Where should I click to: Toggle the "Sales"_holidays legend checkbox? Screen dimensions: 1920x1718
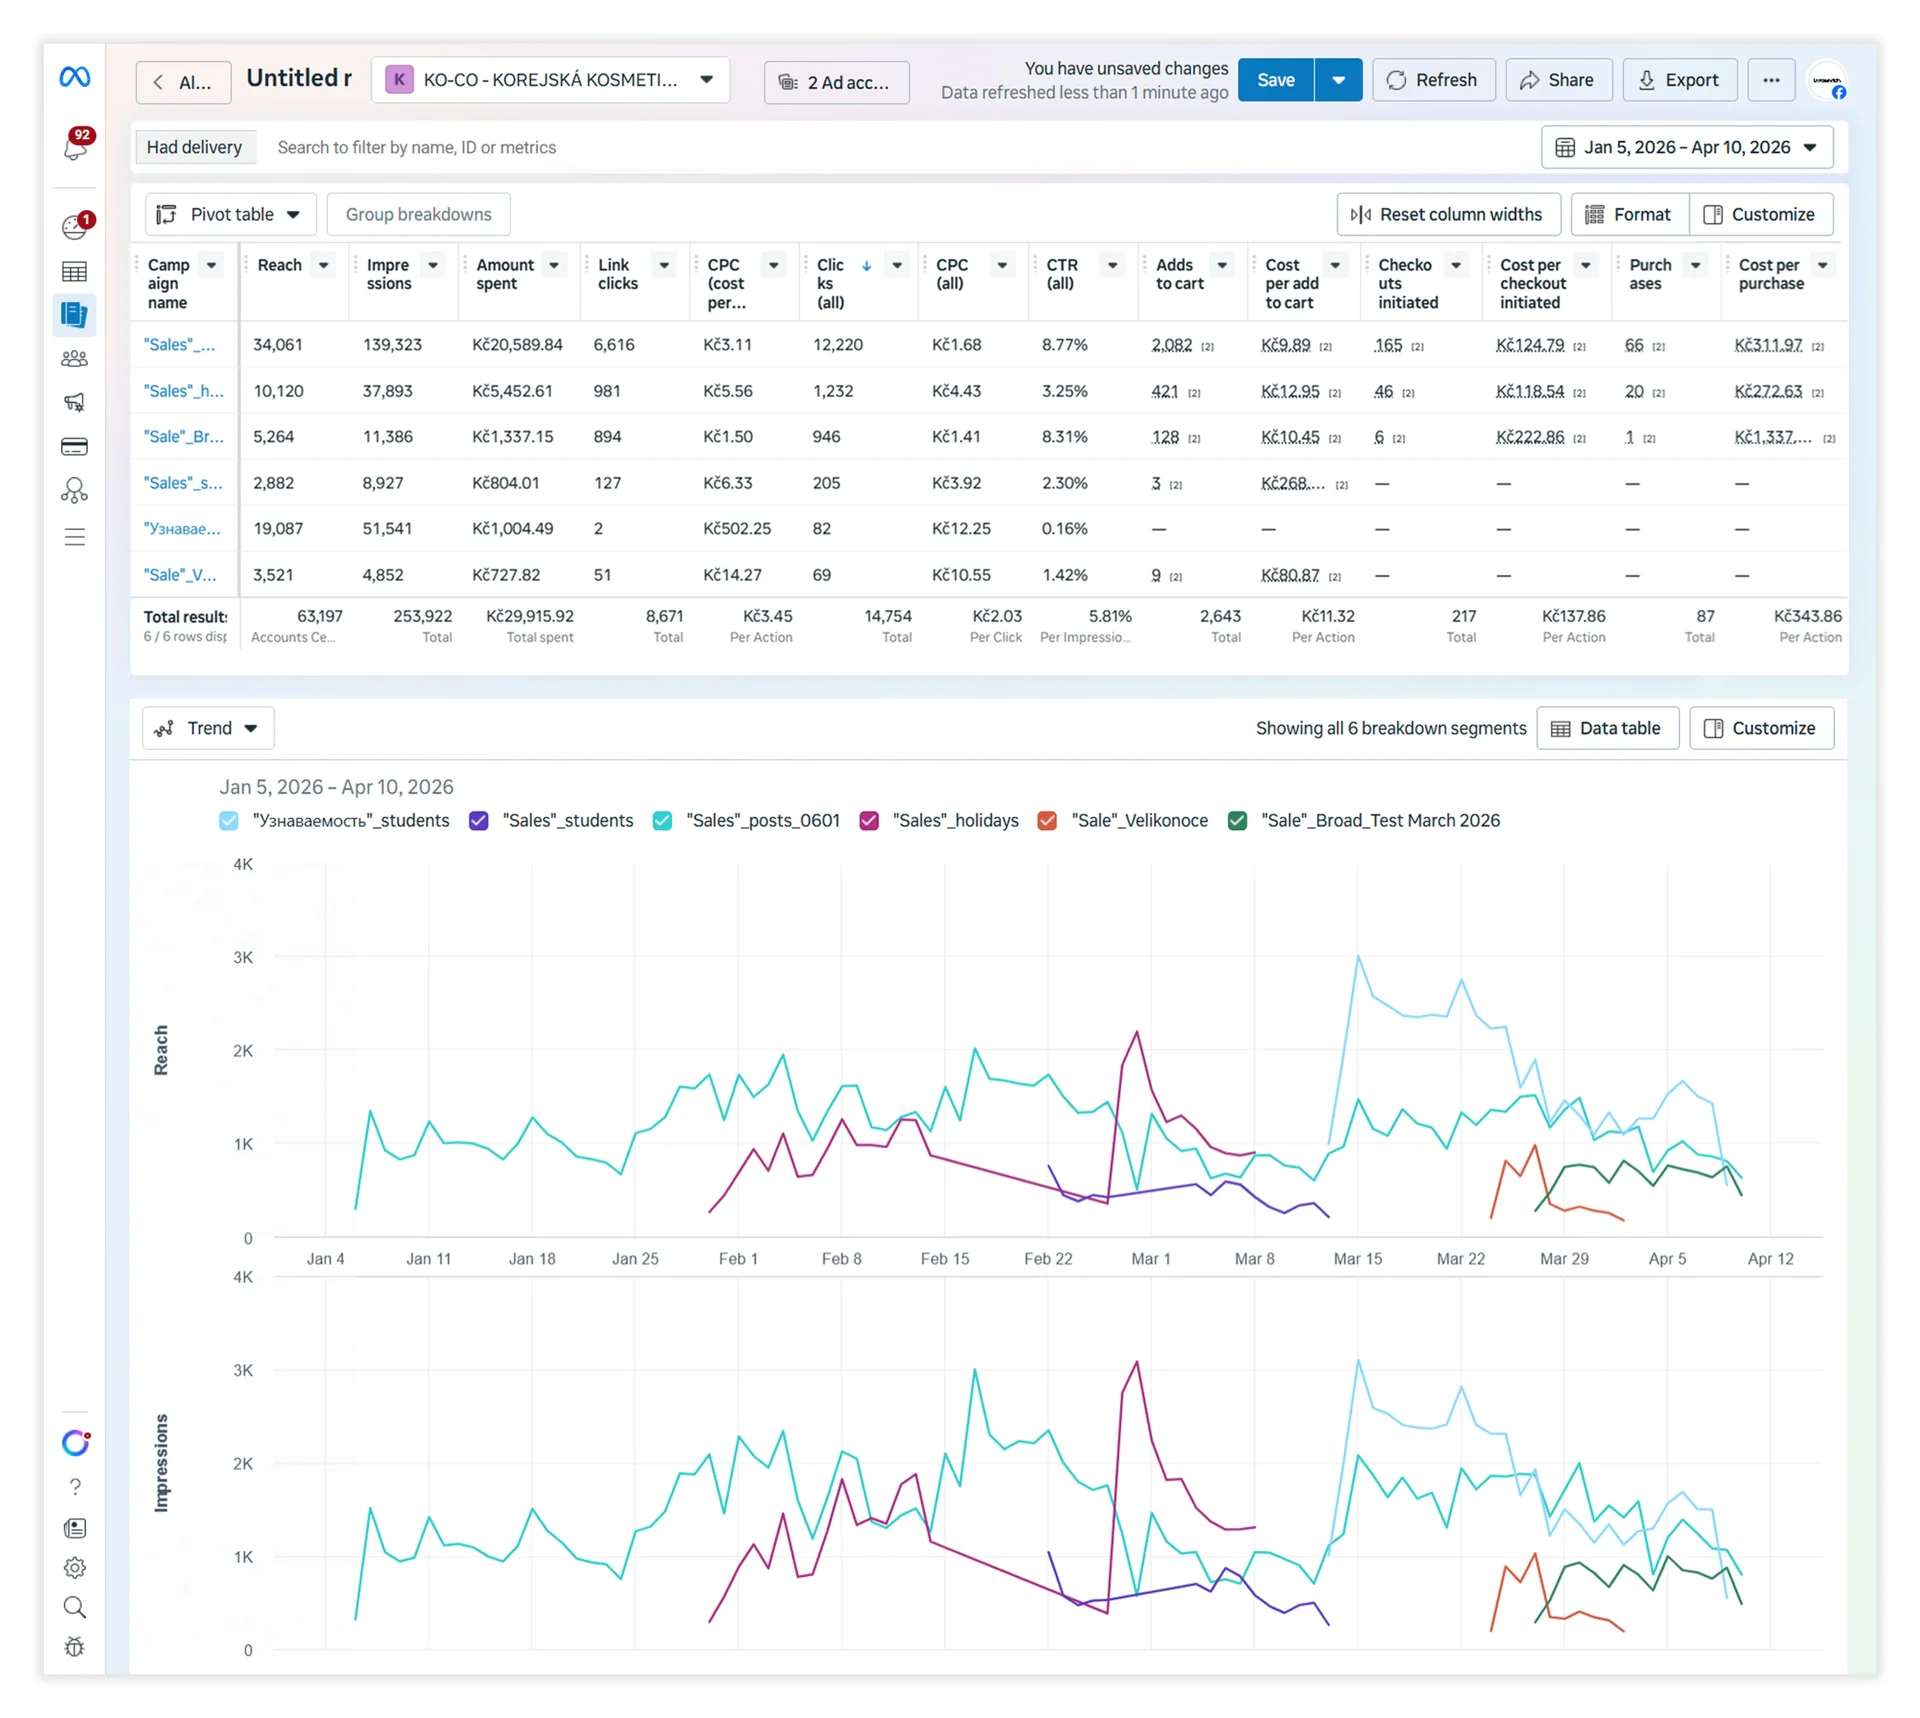869,821
